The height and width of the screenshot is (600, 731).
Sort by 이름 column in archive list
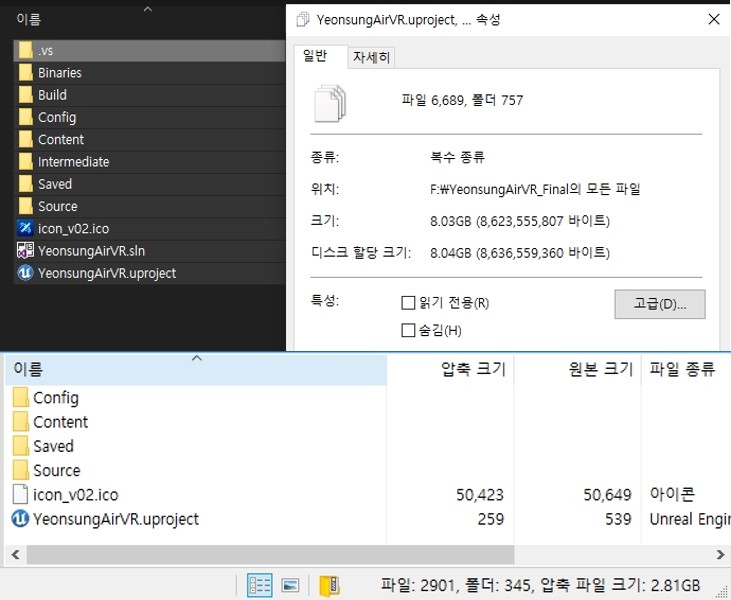(x=196, y=369)
